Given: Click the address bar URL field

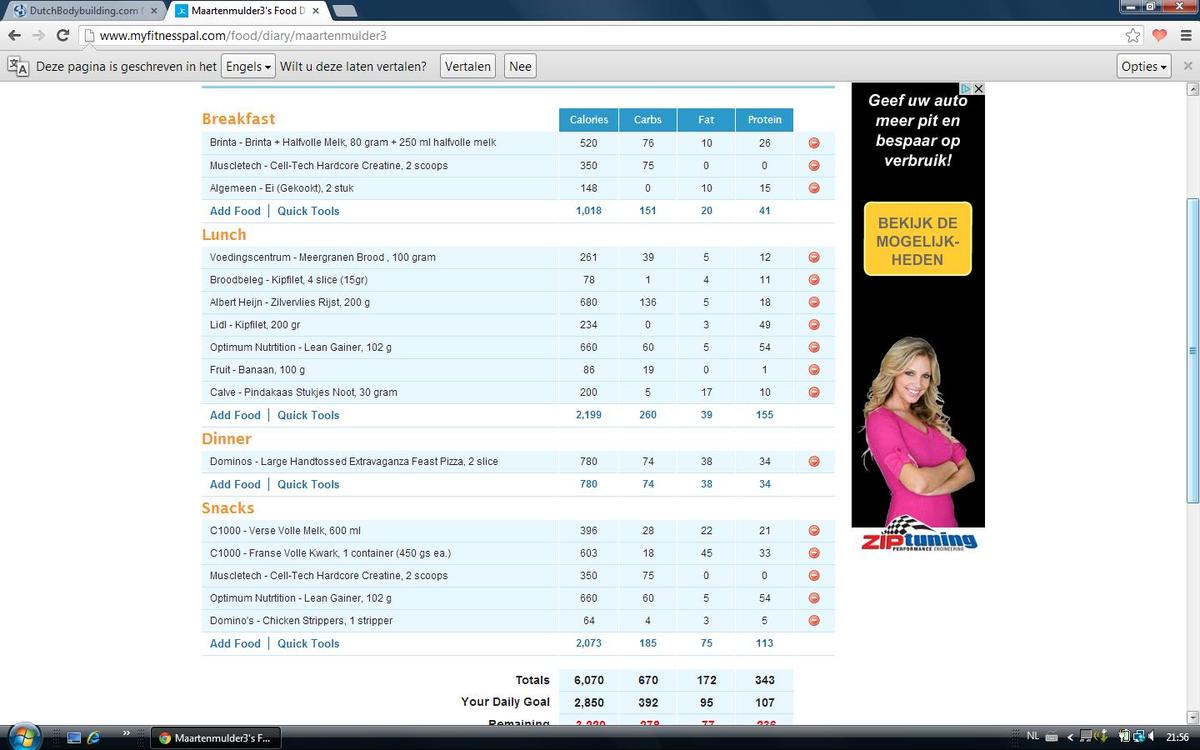Looking at the screenshot, I should tap(600, 35).
